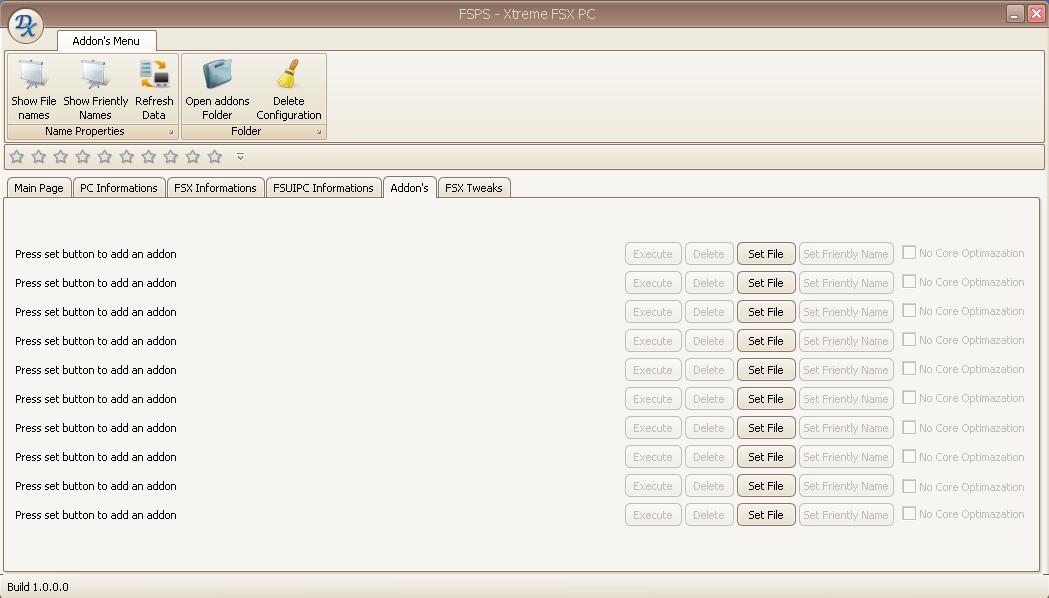Select Set File on the fifth addon row
This screenshot has width=1049, height=598.
tap(766, 370)
